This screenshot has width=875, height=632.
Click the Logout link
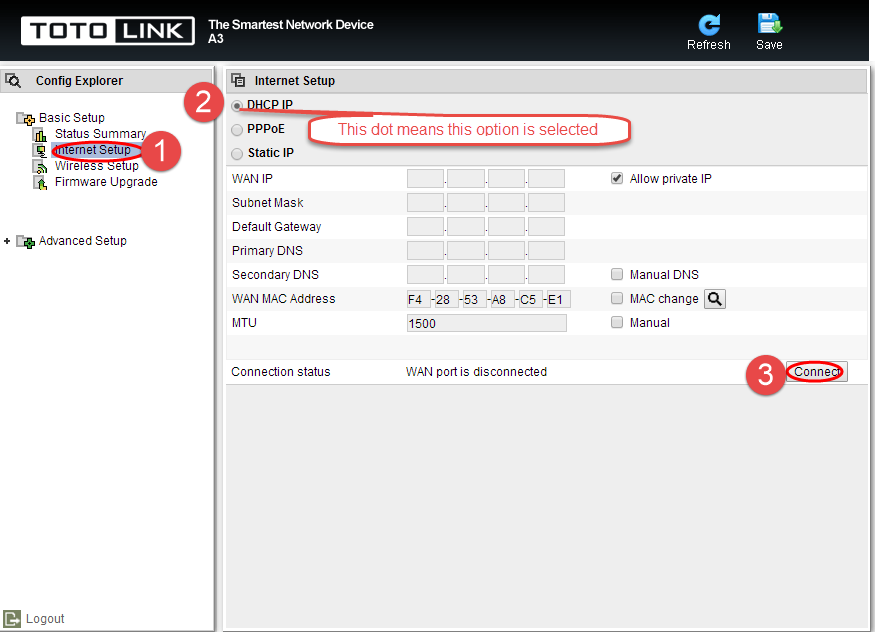[x=45, y=619]
